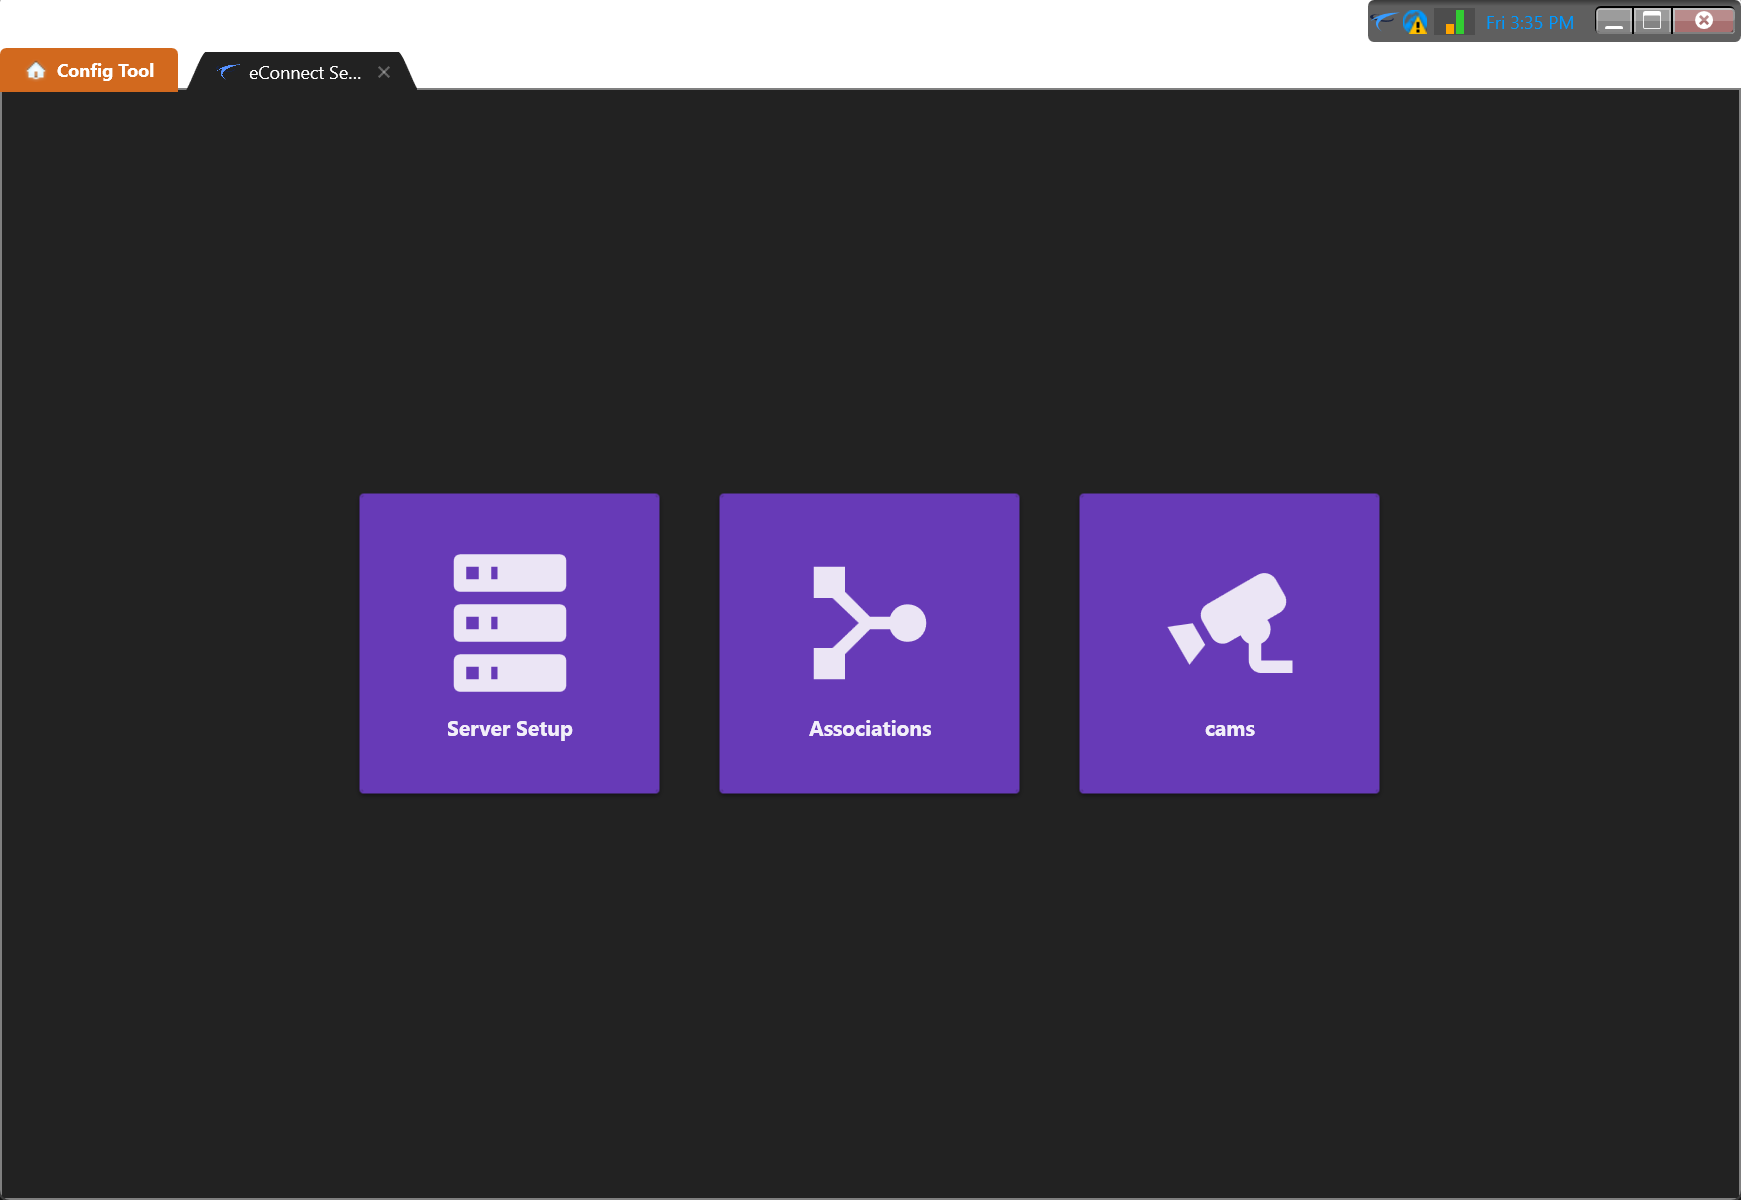Maximize the application window
The height and width of the screenshot is (1200, 1741).
coord(1652,21)
